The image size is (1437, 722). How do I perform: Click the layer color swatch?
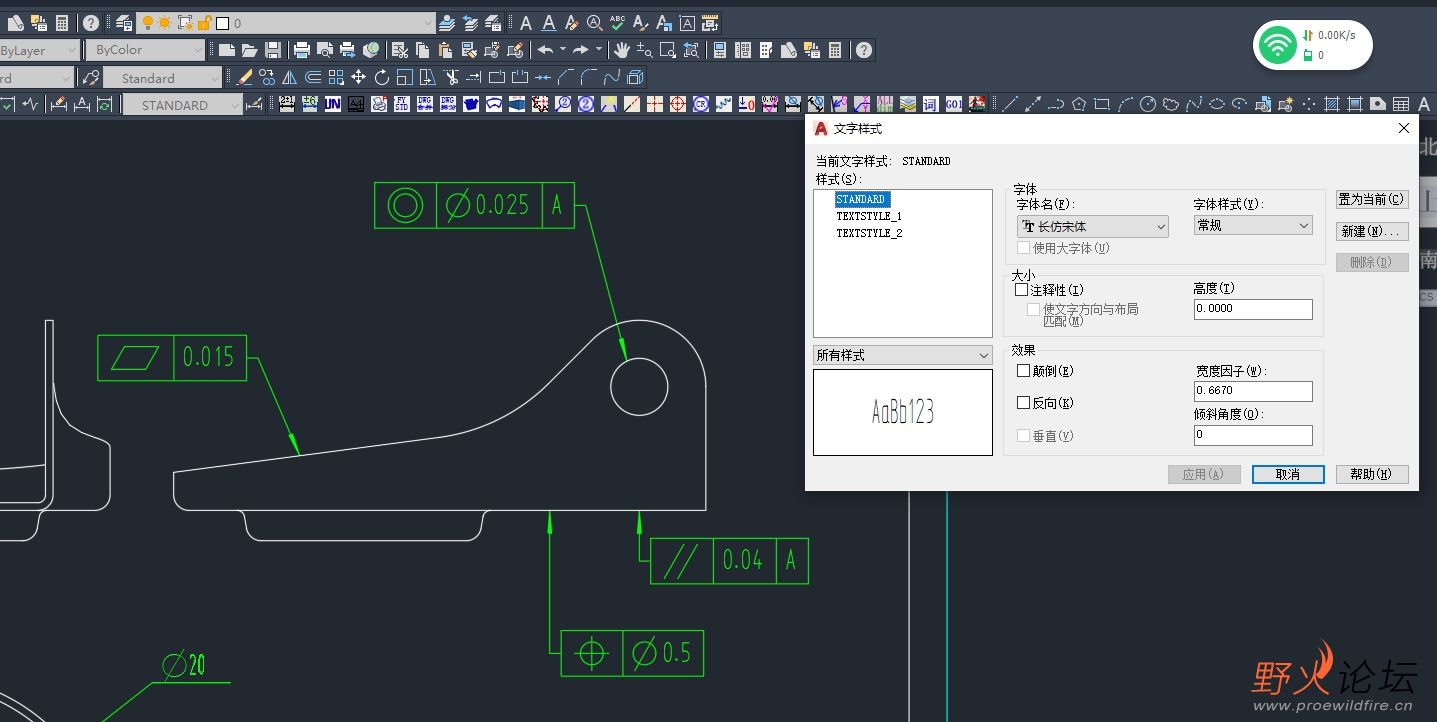click(x=222, y=23)
